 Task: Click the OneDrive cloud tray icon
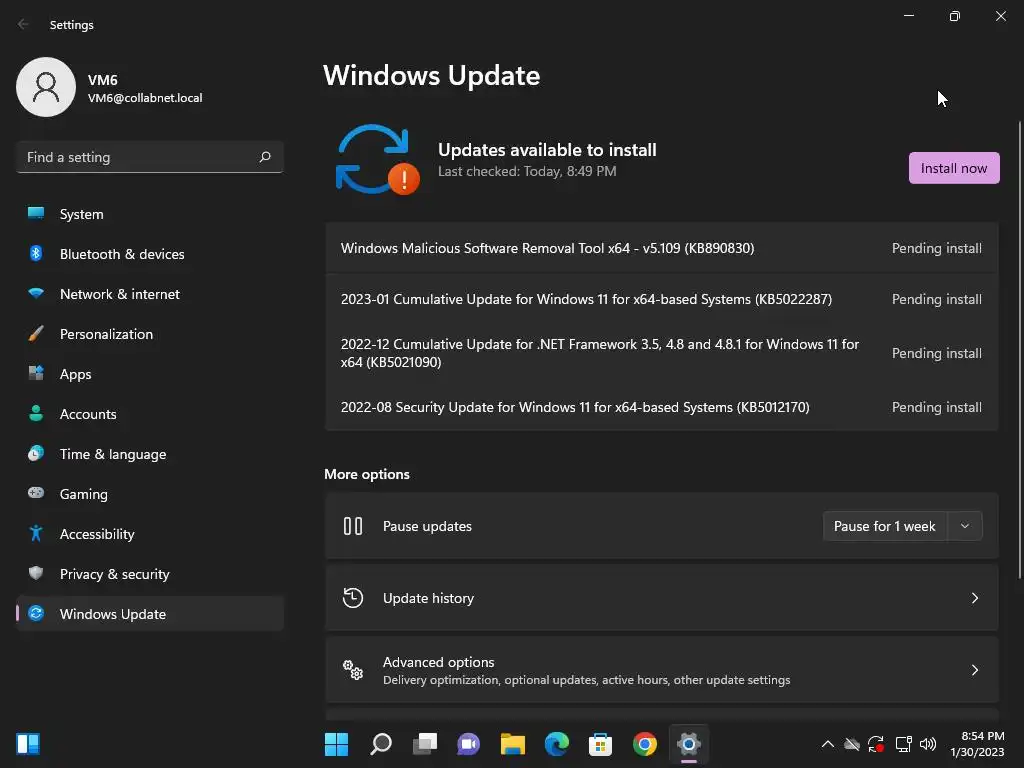pyautogui.click(x=852, y=744)
